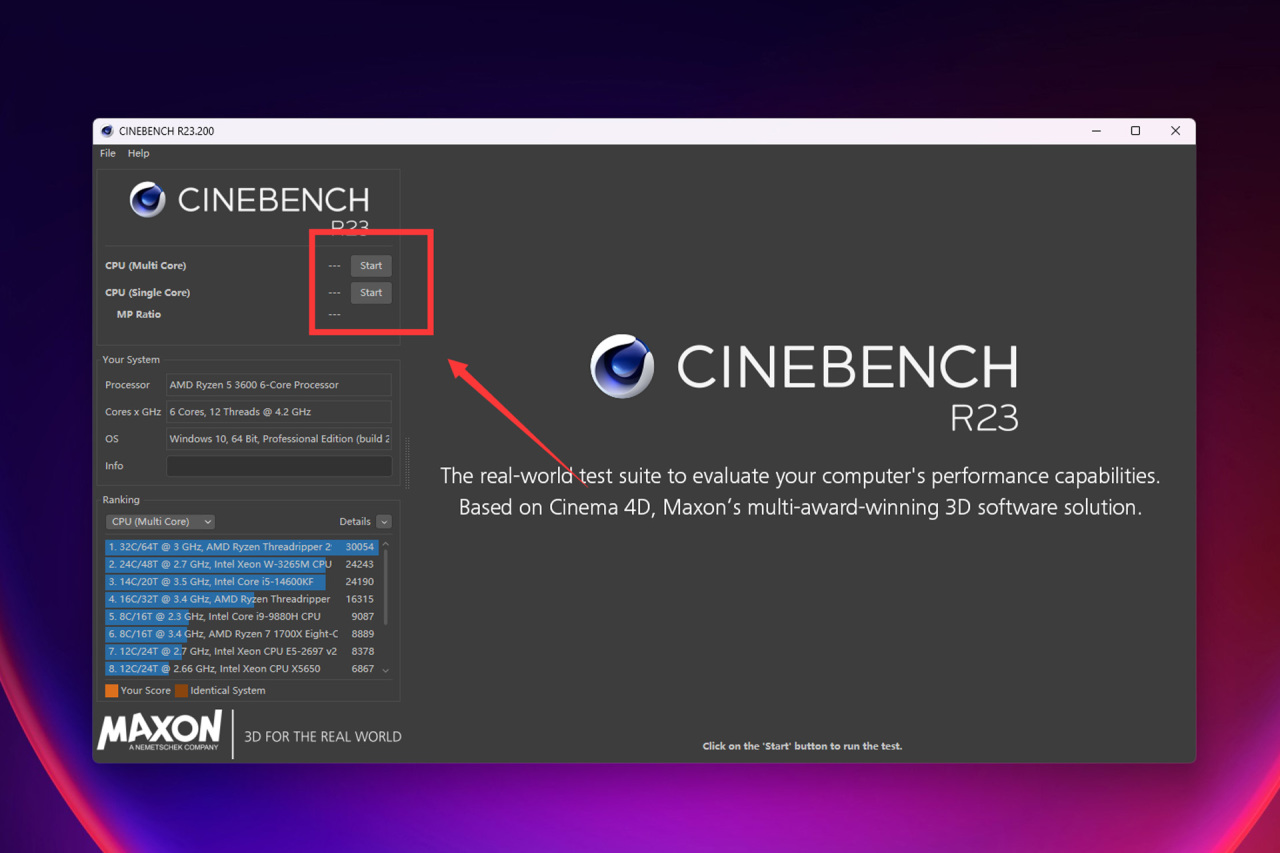Select ranking row 2, Intel Xeon W-3265M
Image resolution: width=1280 pixels, height=853 pixels.
pos(241,564)
